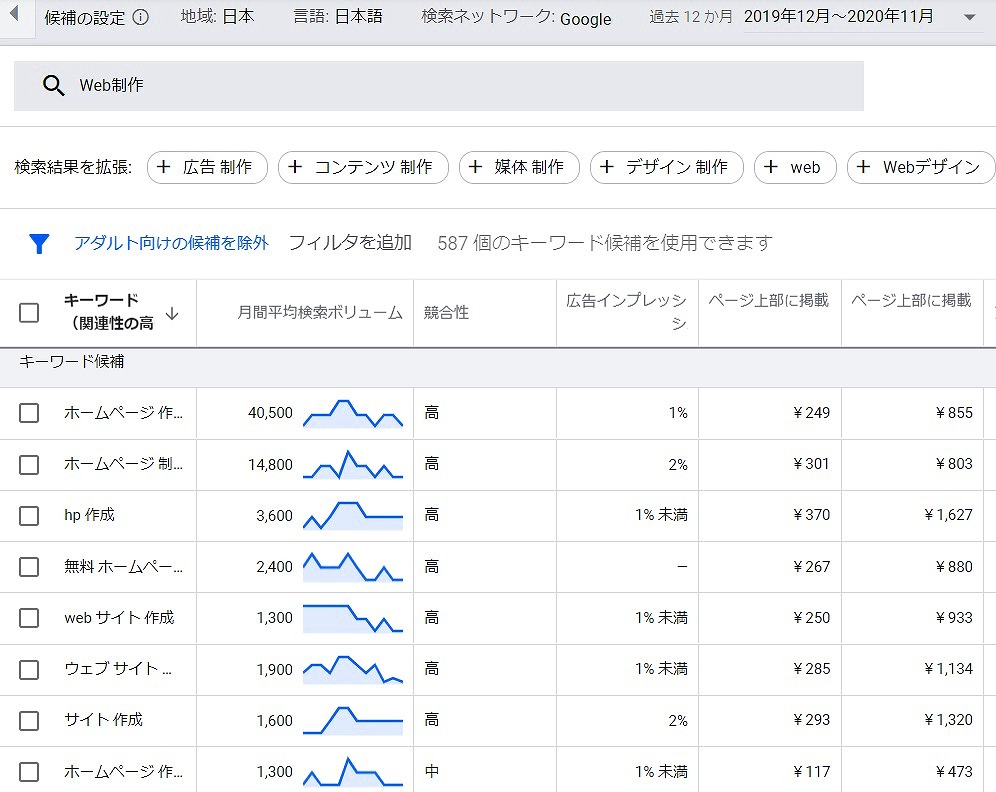Click the plus icon on 広告 制作 chip
The width and height of the screenshot is (996, 792).
(164, 167)
